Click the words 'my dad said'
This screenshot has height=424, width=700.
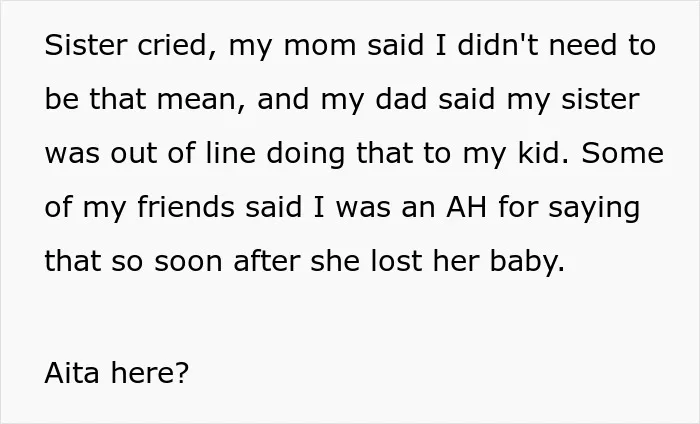tap(408, 100)
